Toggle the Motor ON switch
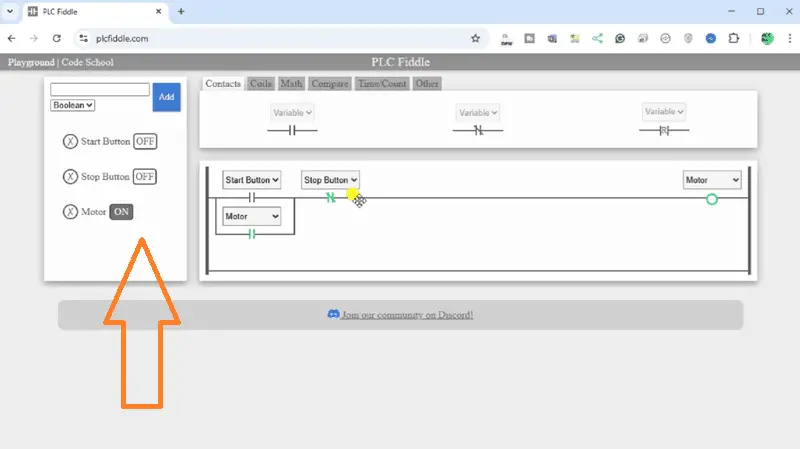800x449 pixels. tap(121, 212)
